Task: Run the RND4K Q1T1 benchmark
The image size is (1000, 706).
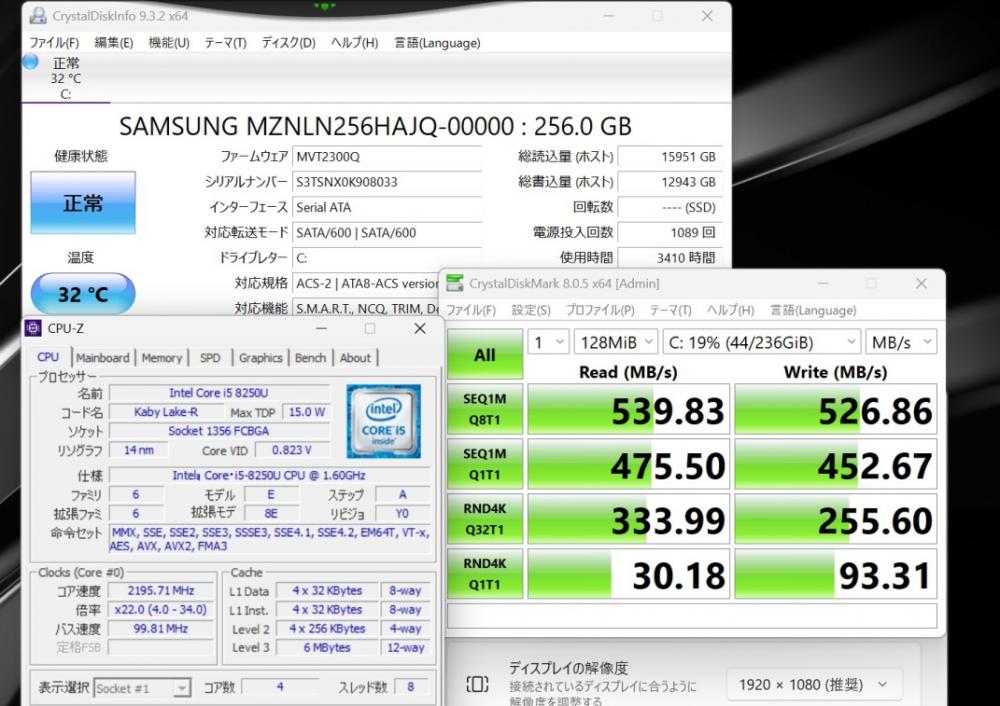Action: pyautogui.click(x=485, y=573)
